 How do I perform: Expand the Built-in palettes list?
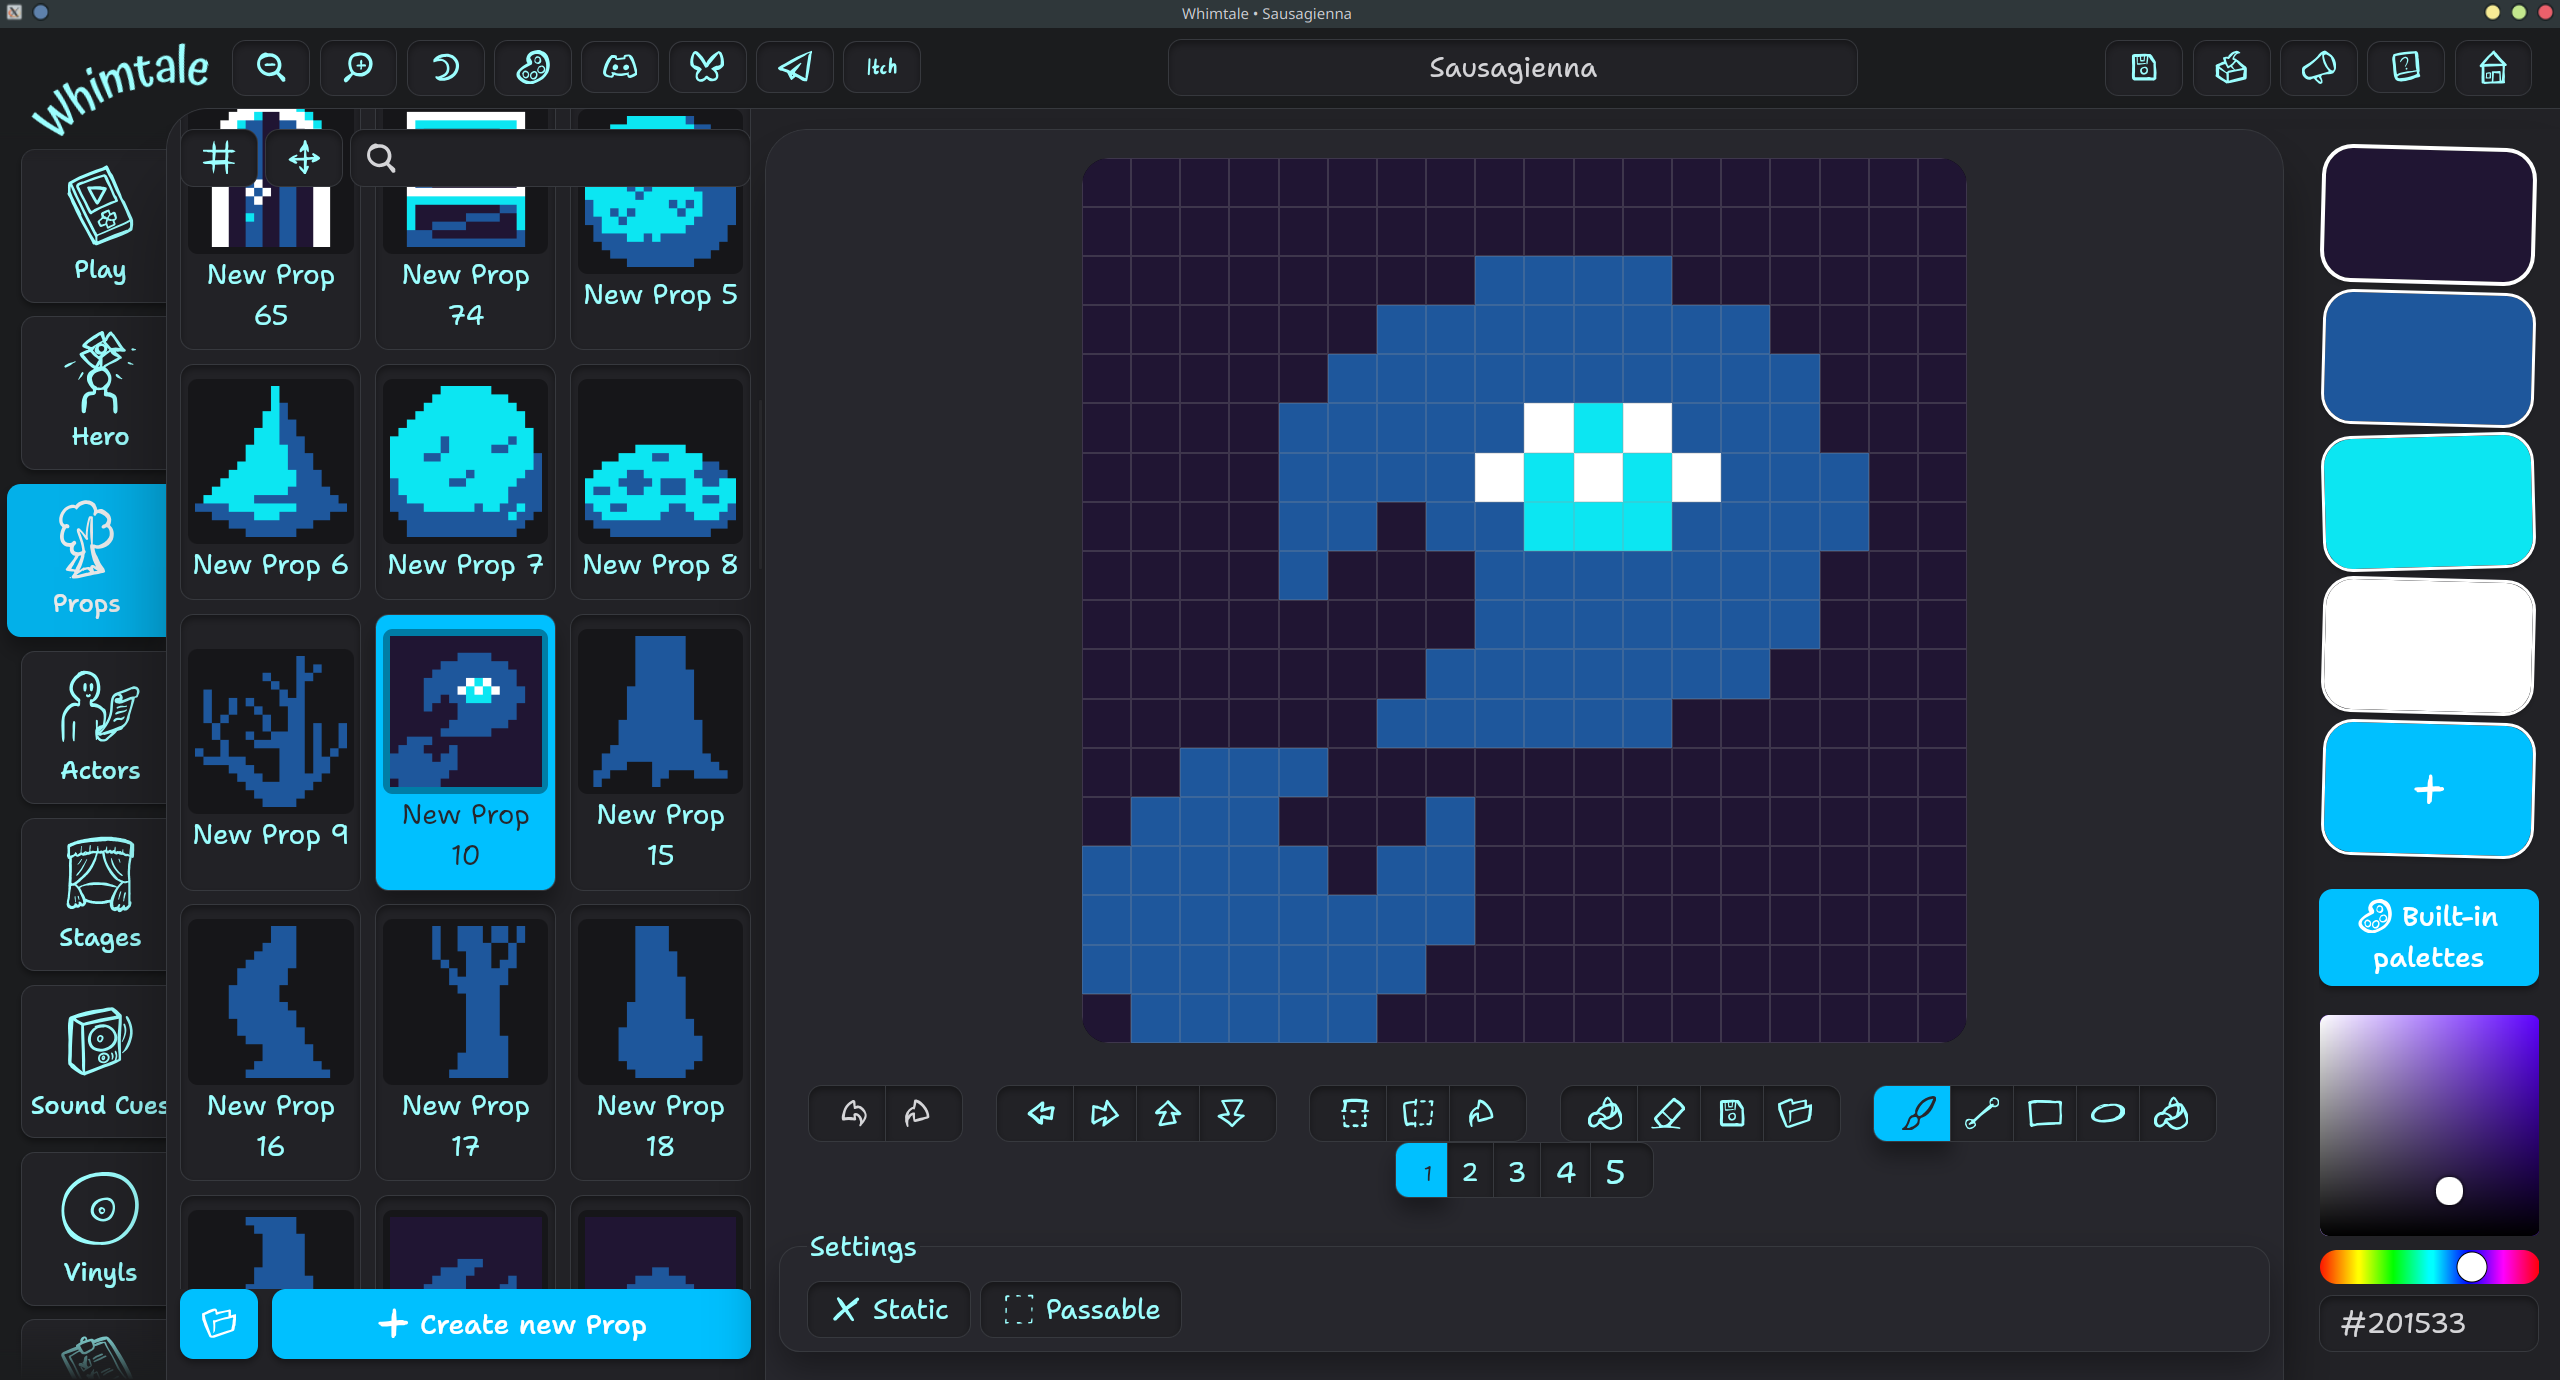point(2428,937)
